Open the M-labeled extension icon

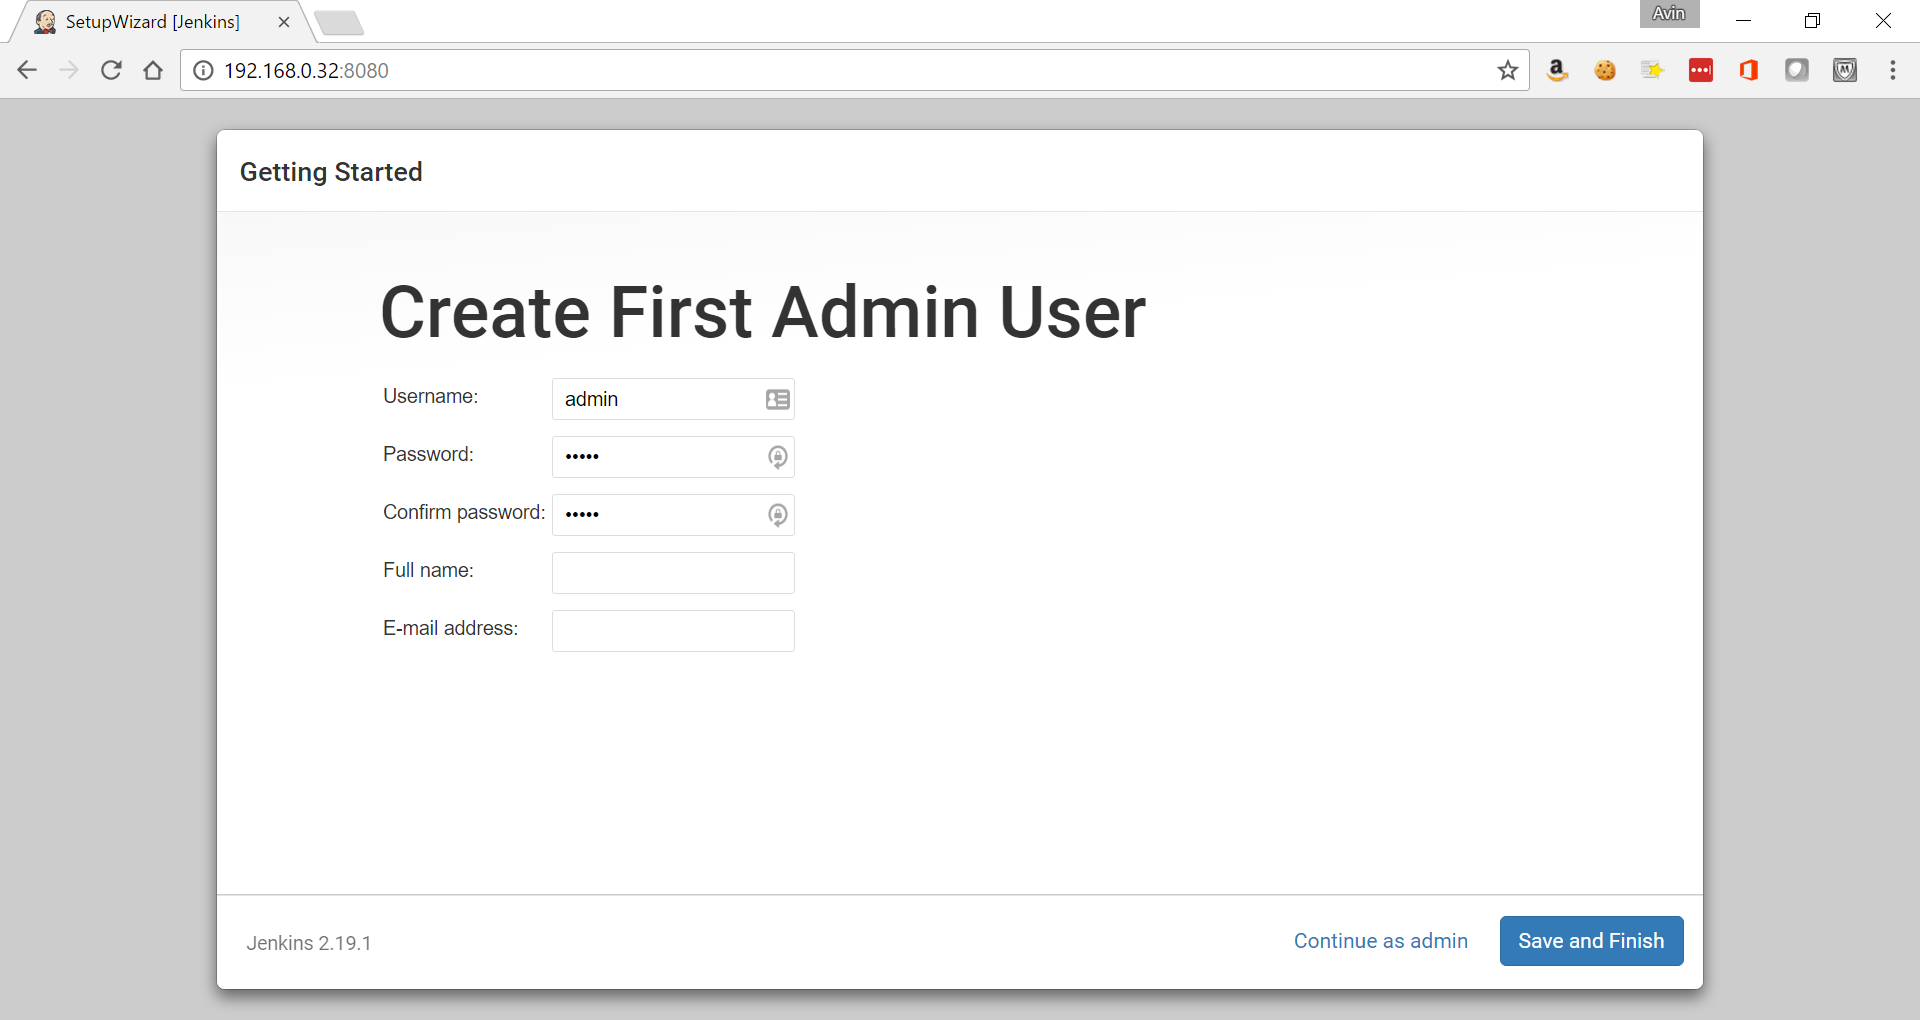tap(1845, 70)
